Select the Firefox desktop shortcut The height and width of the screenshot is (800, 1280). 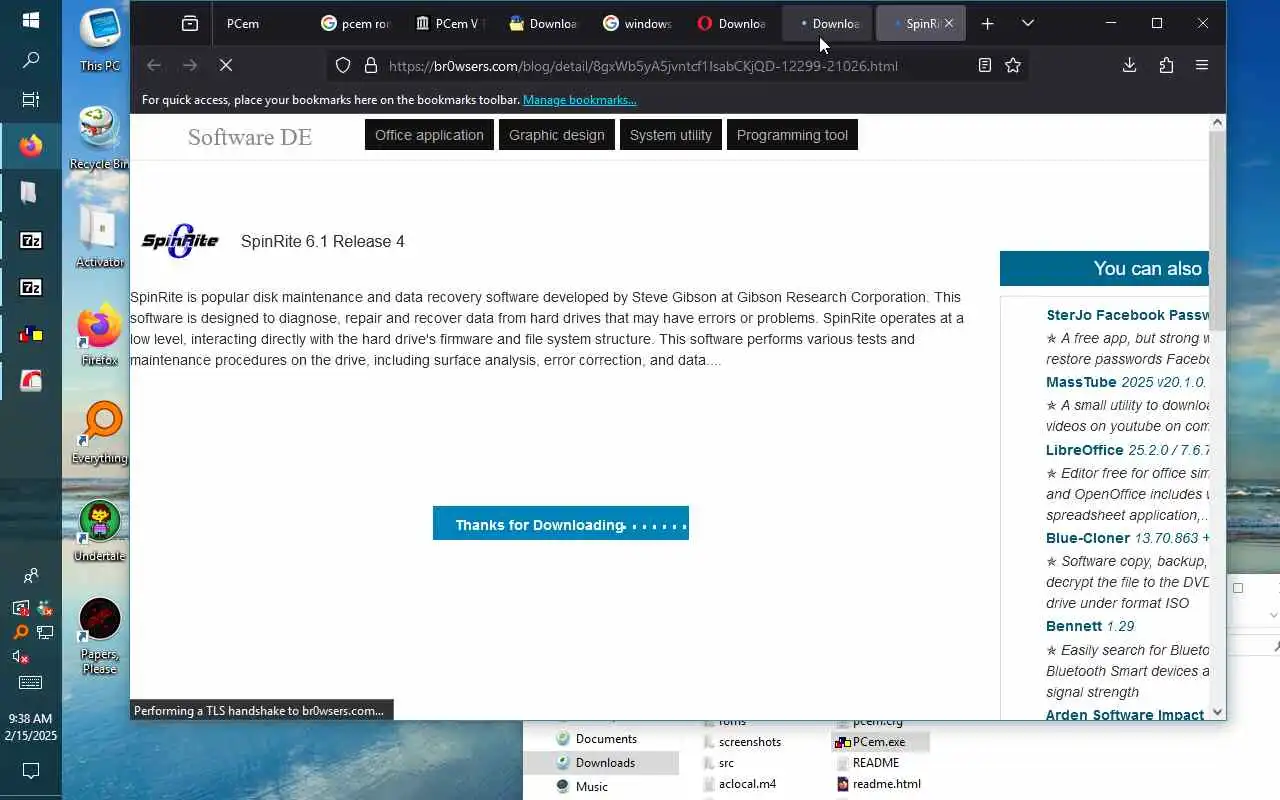(100, 335)
